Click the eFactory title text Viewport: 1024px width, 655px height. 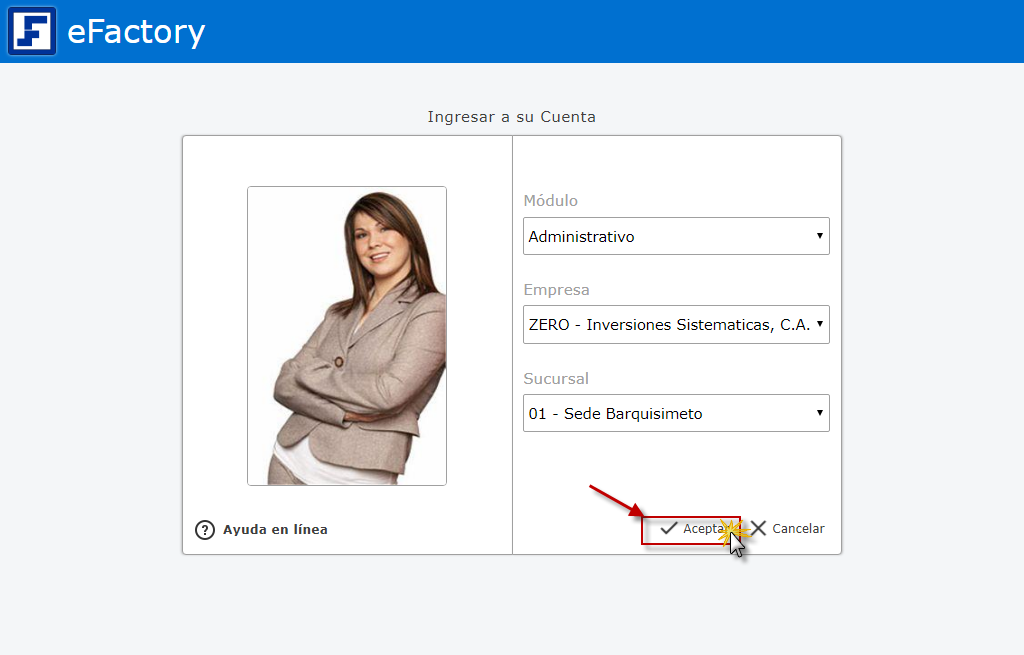(136, 31)
